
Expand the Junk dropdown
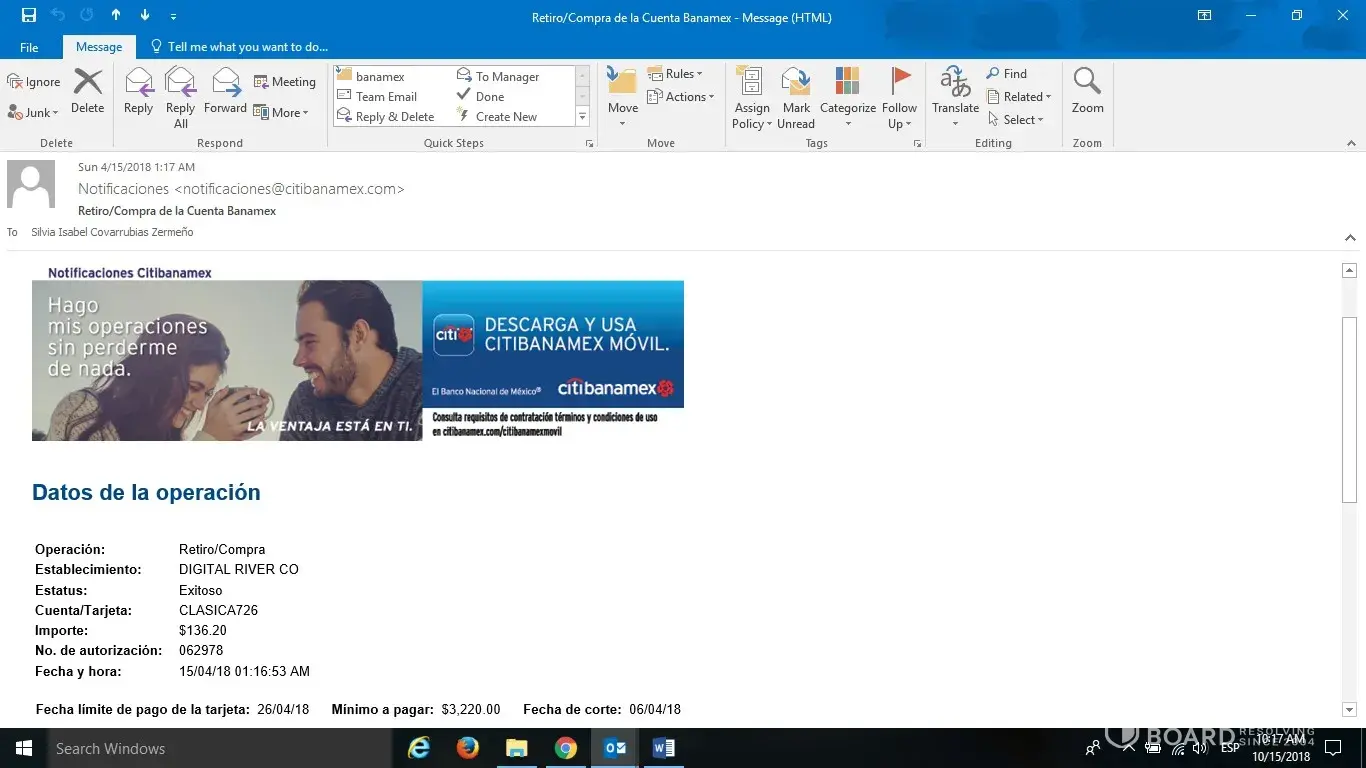coord(34,113)
